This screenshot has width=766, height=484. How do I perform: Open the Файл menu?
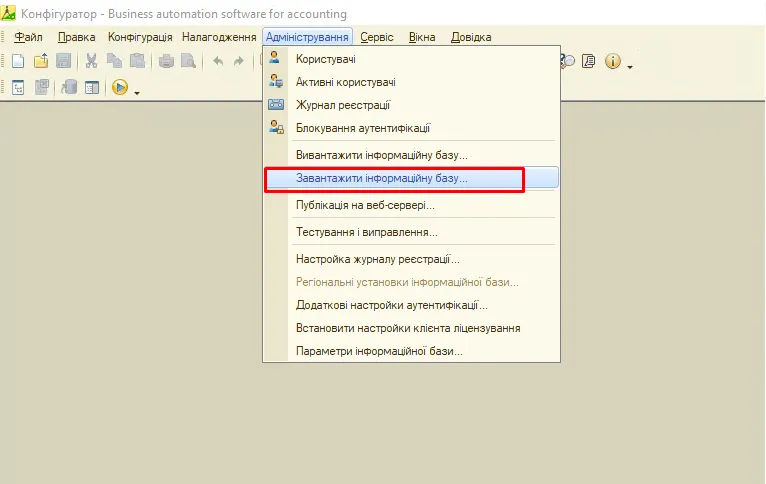point(28,37)
